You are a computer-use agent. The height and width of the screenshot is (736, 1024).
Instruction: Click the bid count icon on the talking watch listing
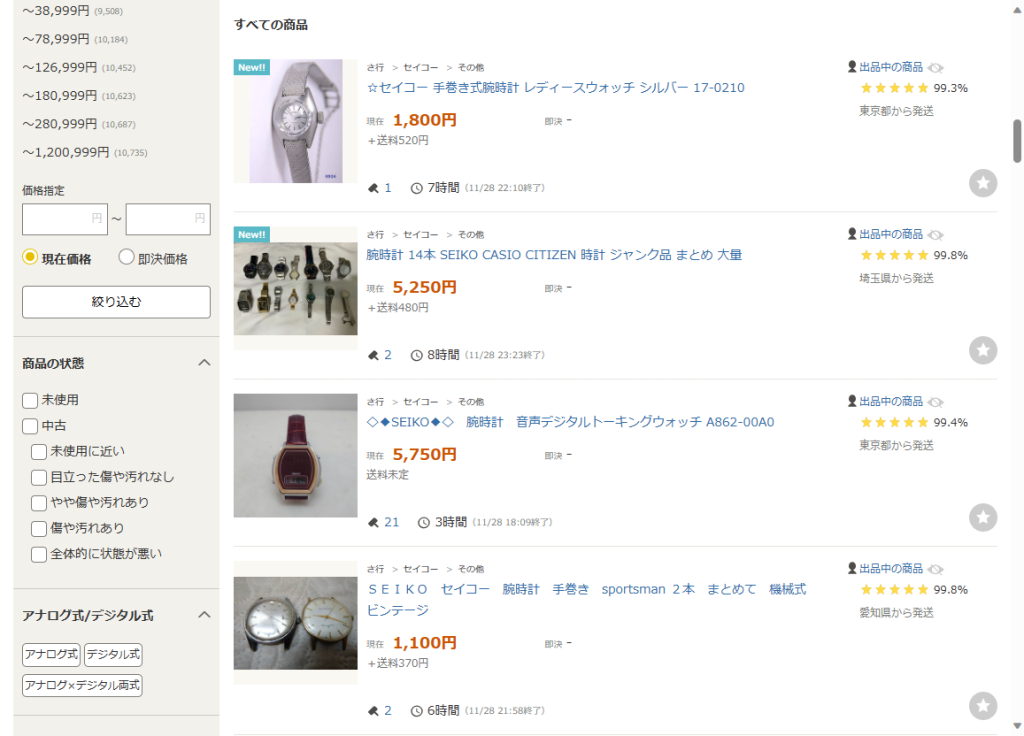coord(374,522)
